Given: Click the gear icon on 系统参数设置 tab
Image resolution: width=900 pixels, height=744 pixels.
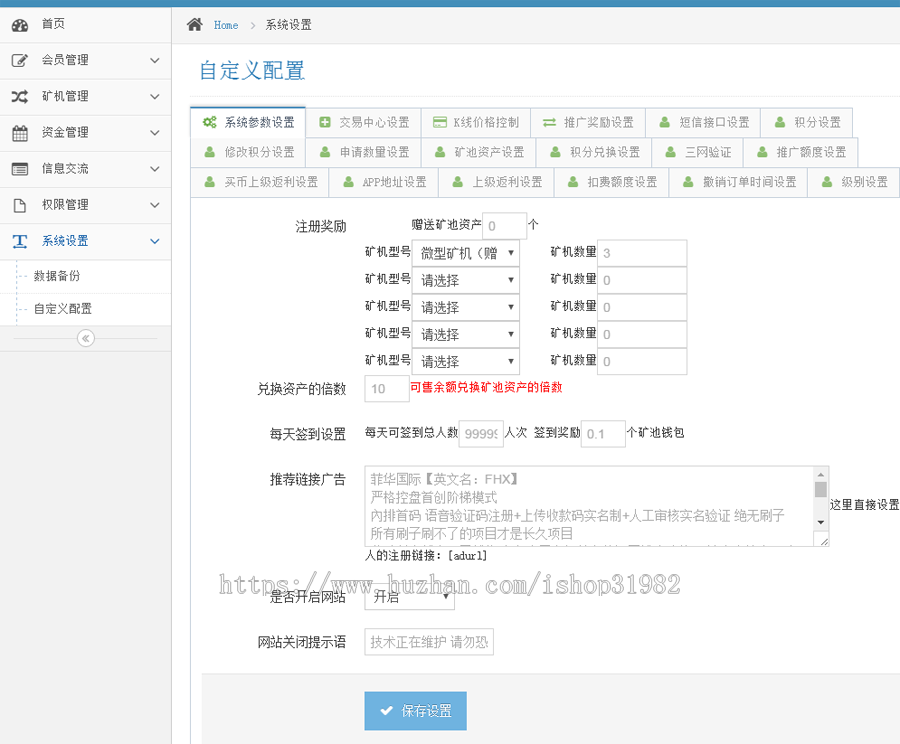Looking at the screenshot, I should coord(211,122).
